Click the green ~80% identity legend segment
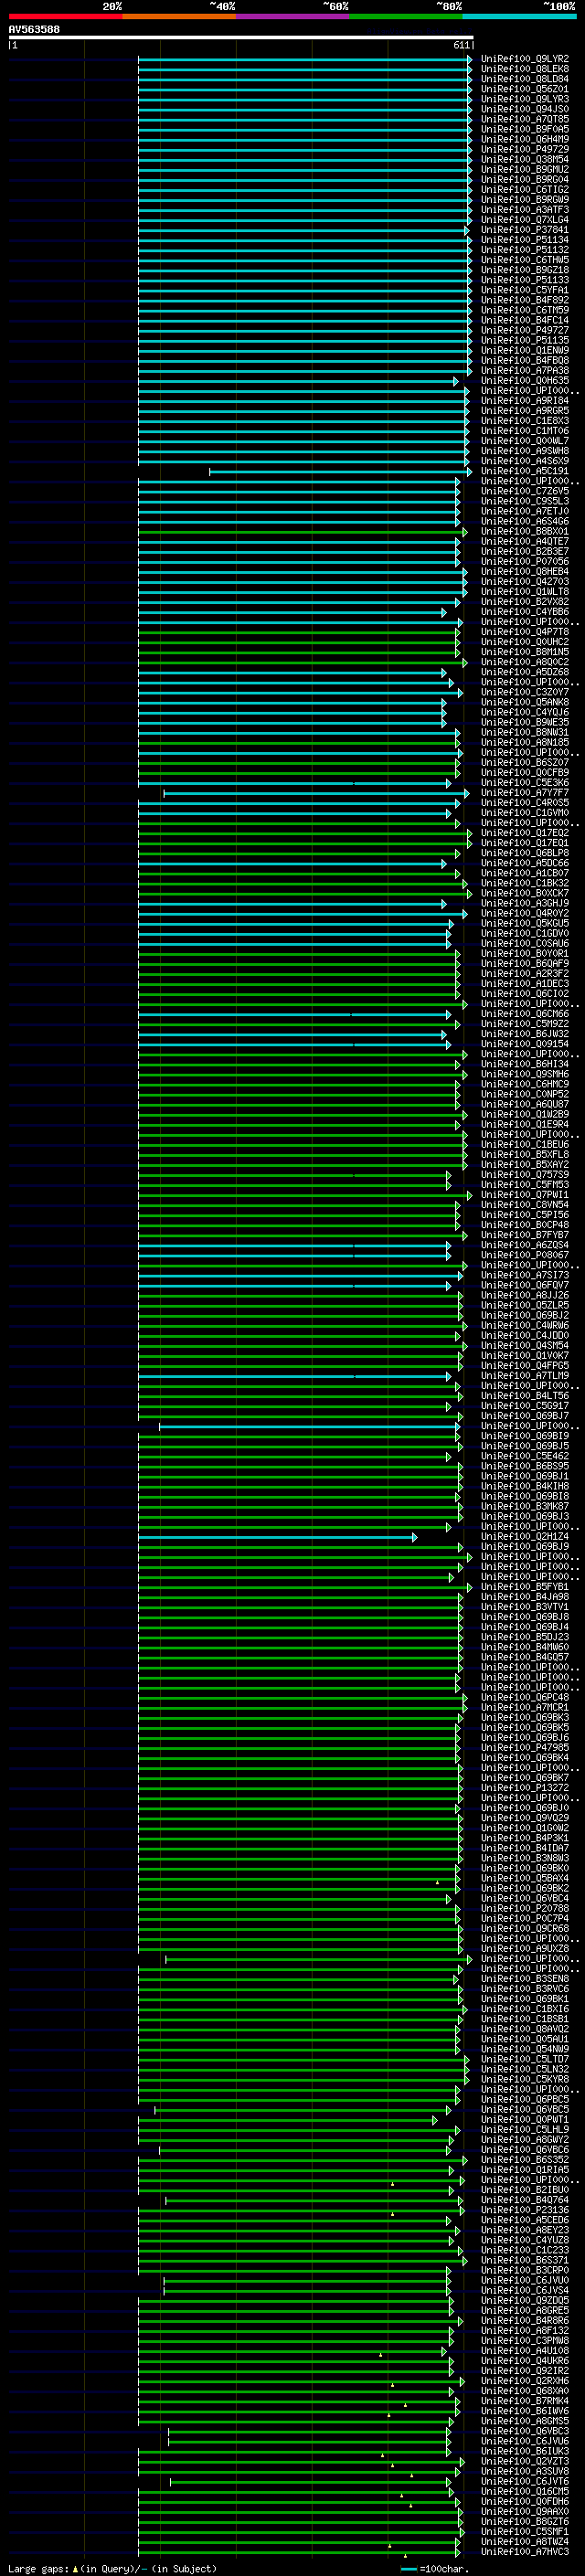585x2576 pixels. 406,16
